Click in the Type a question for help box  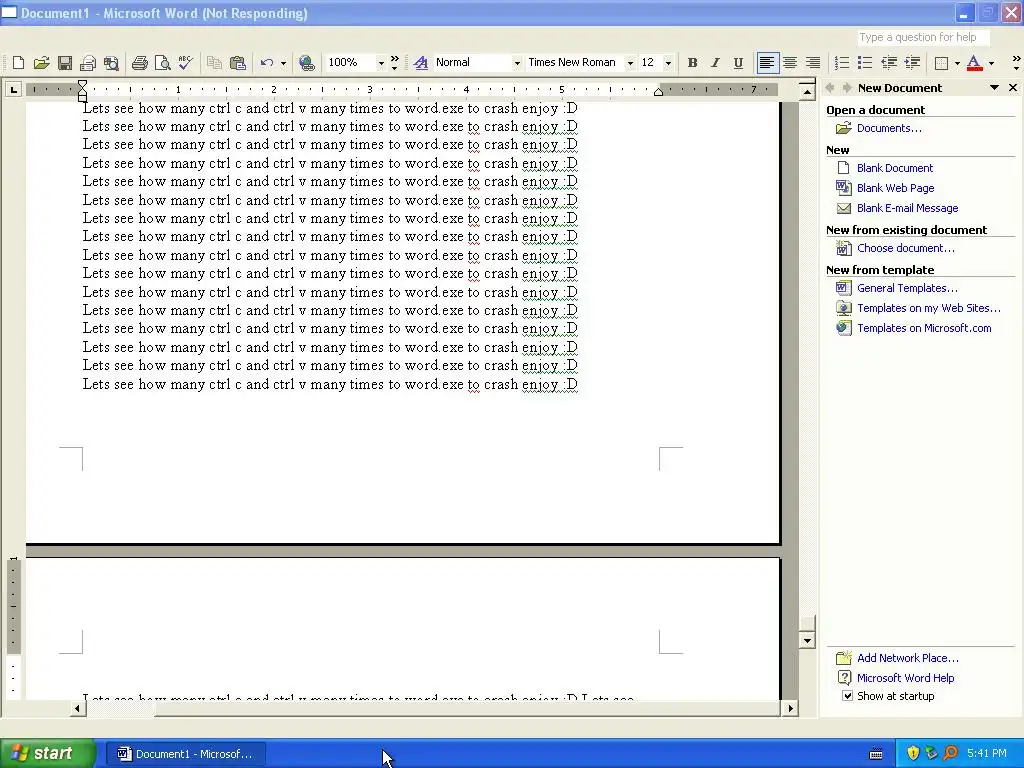coord(922,37)
